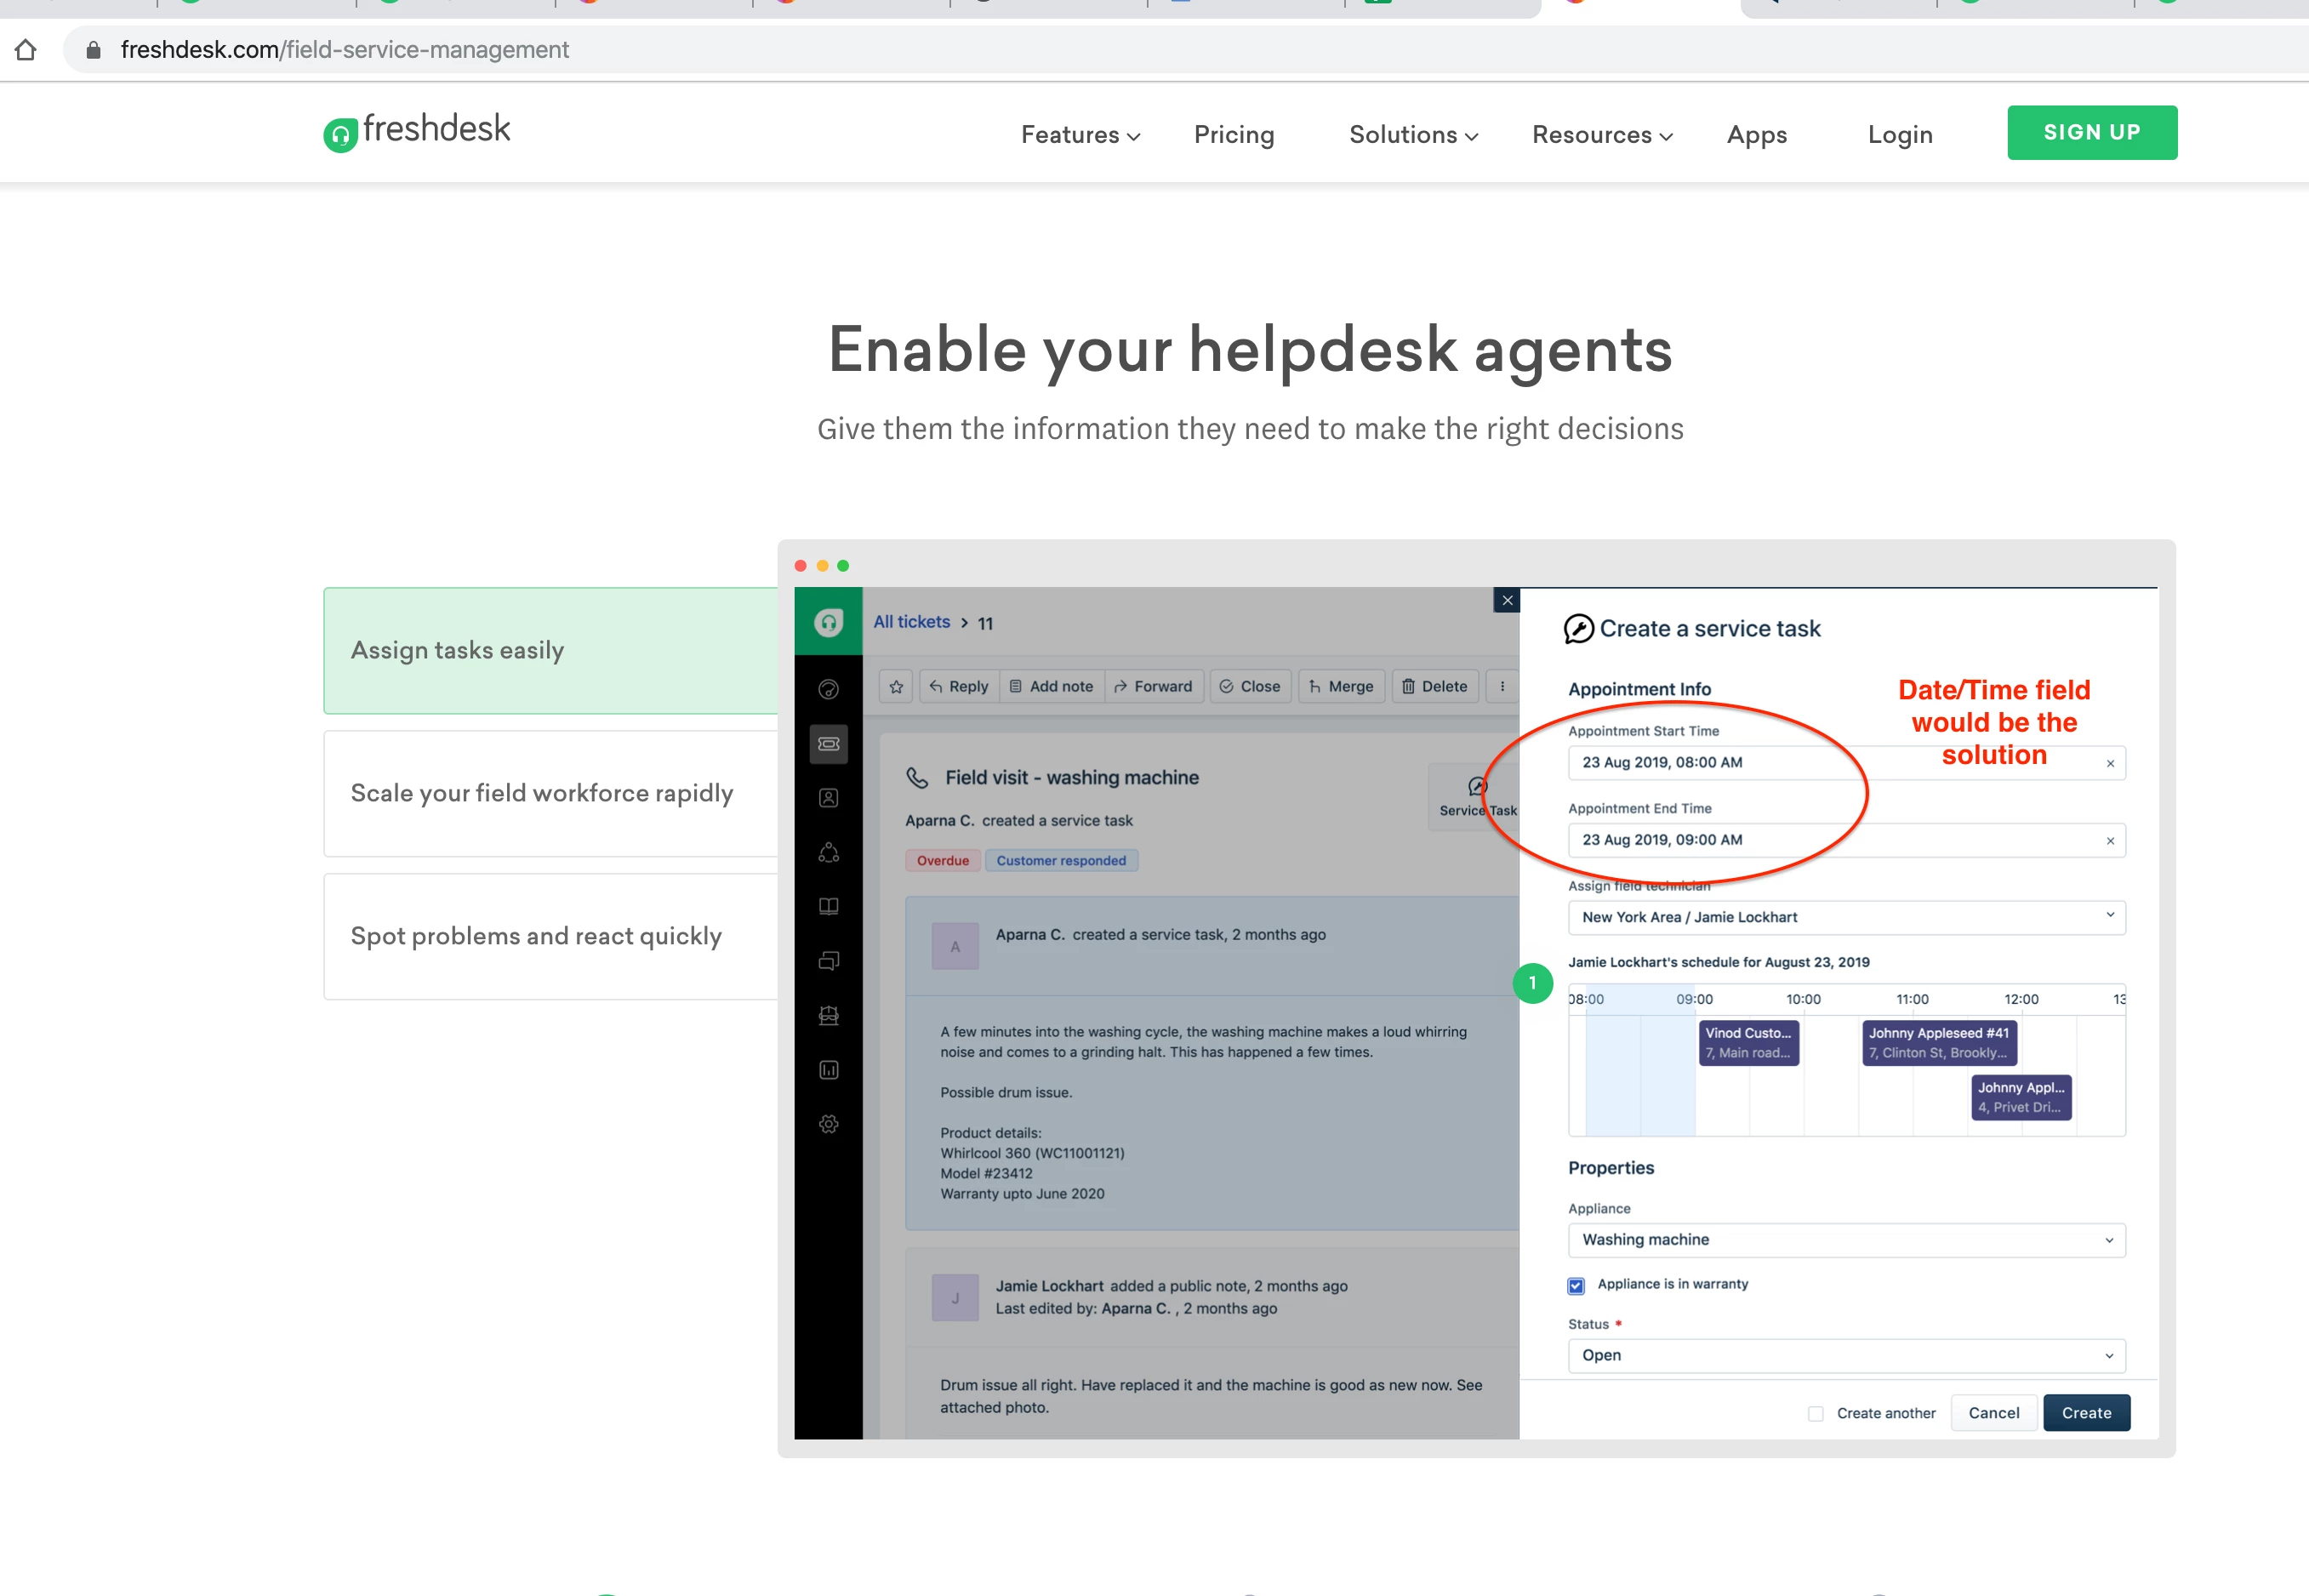Open the reports chart icon in sidebar
This screenshot has height=1596, width=2309.
[x=828, y=1070]
